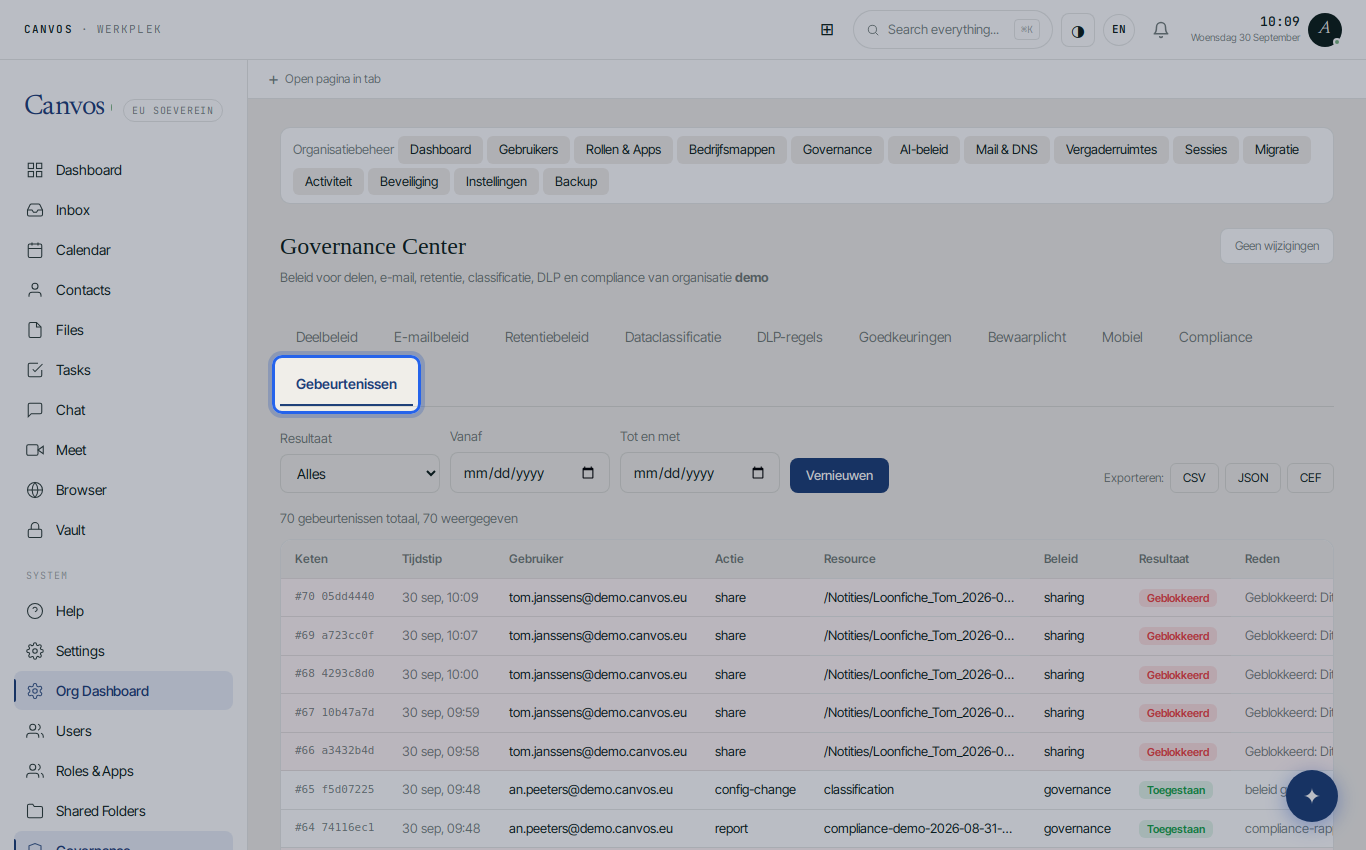Expand the Resultaat dropdown set to Alles

(x=360, y=474)
